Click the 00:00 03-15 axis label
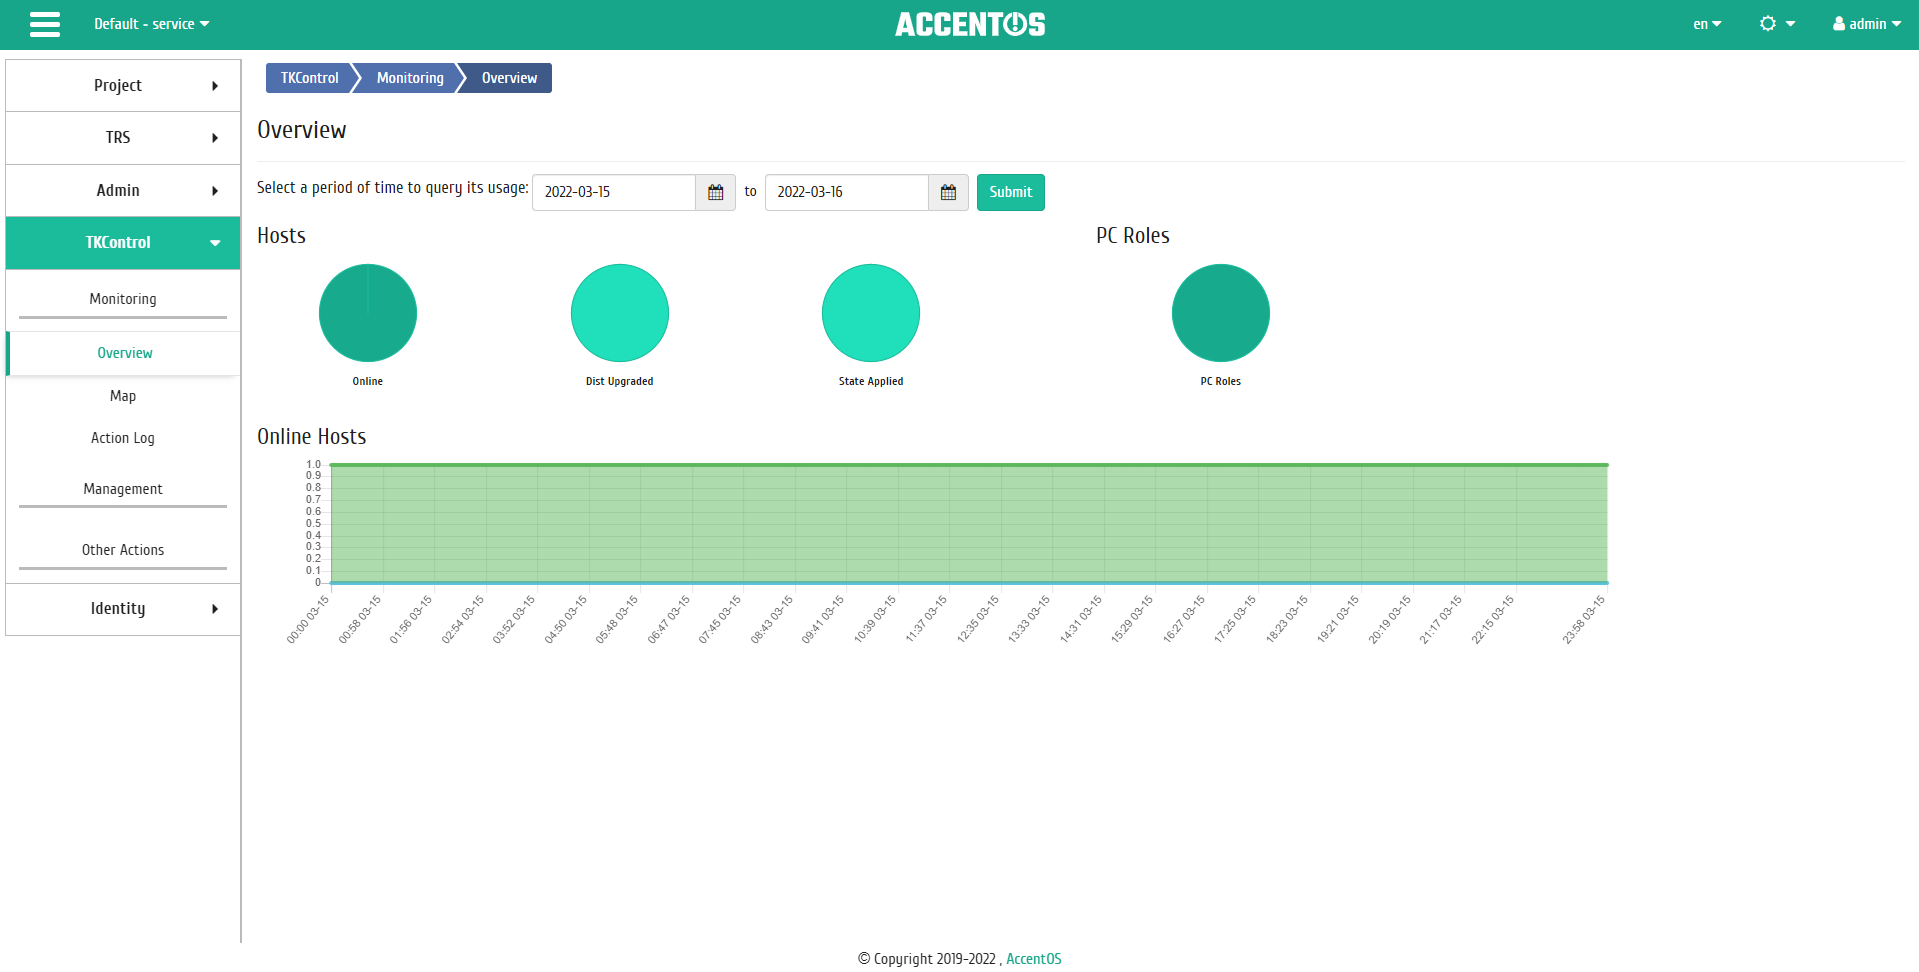Image resolution: width=1919 pixels, height=972 pixels. pos(308,619)
